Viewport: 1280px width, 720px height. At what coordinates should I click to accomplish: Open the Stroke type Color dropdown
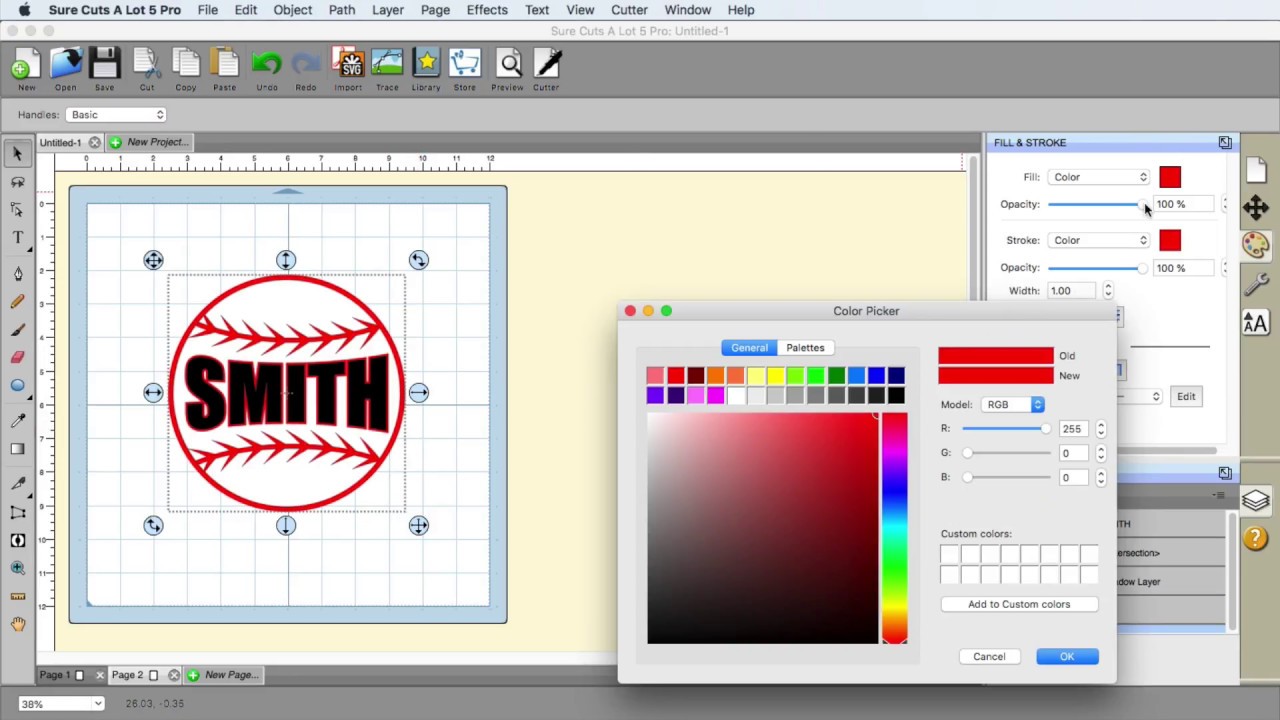click(x=1099, y=240)
